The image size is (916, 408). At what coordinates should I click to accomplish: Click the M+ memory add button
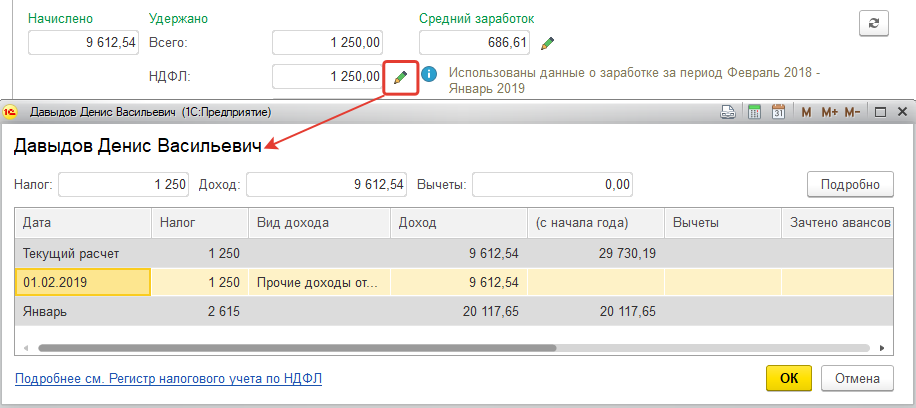coord(829,112)
